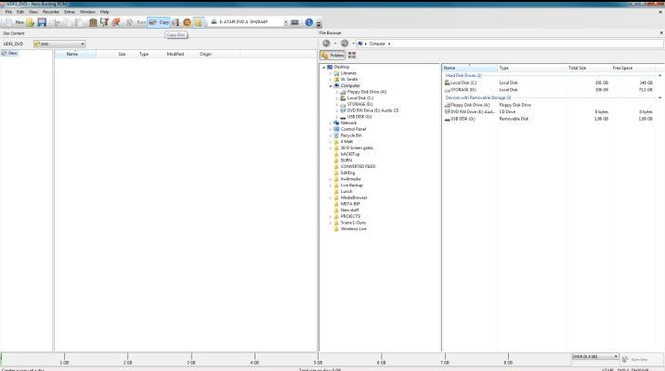Screen dimensions: 665x371
Task: Open the DVD9 disc capacity dropdown
Action: click(595, 357)
